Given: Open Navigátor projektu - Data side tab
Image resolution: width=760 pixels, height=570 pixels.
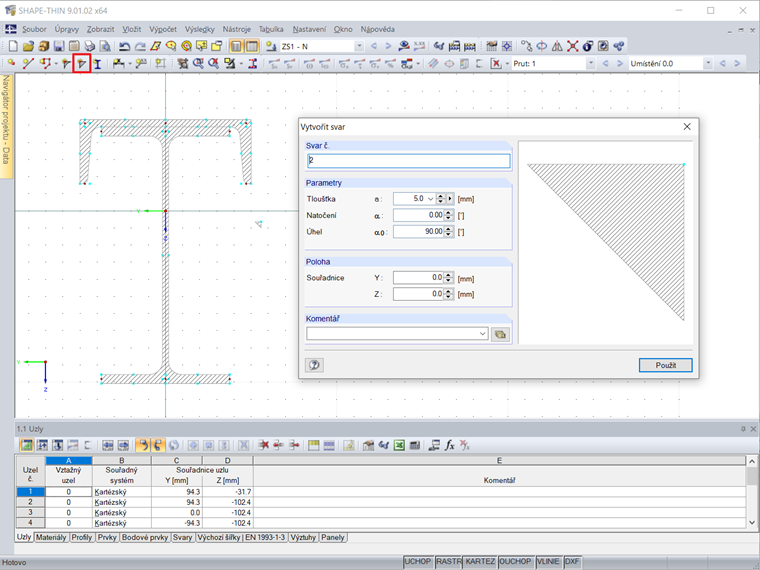Looking at the screenshot, I should 6,126.
